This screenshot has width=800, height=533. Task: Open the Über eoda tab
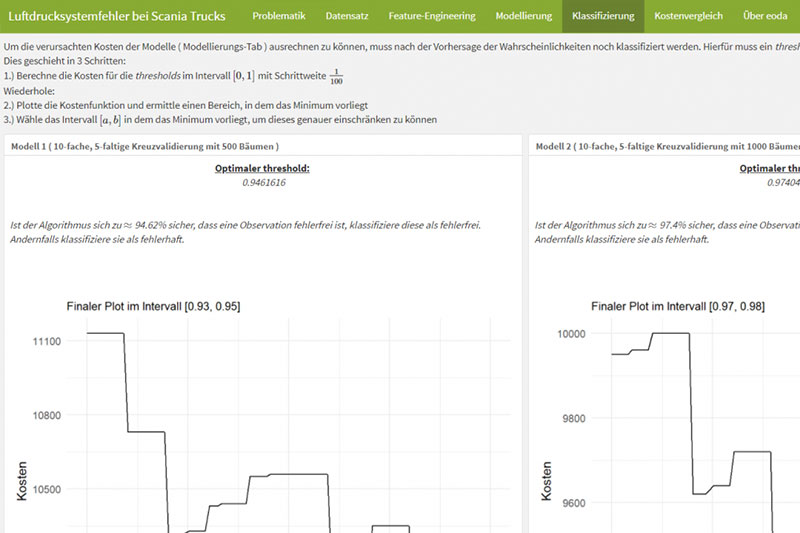coord(765,16)
